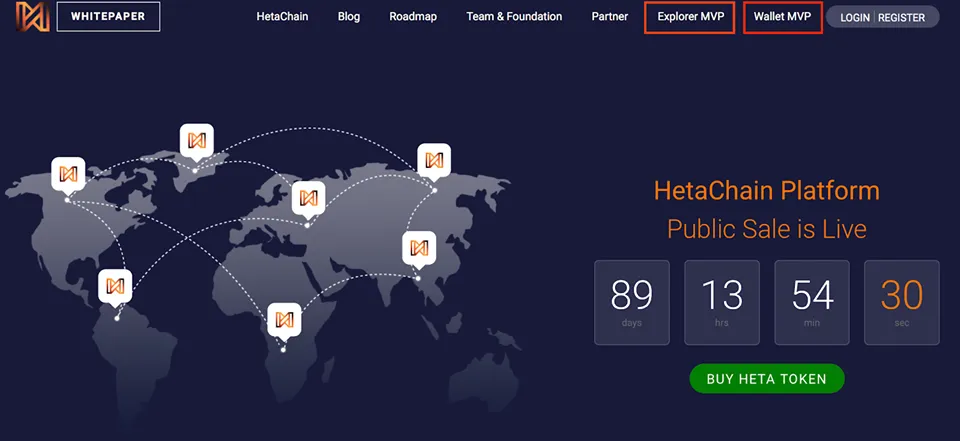
Task: Open the HetaChain menu item
Action: (x=282, y=17)
